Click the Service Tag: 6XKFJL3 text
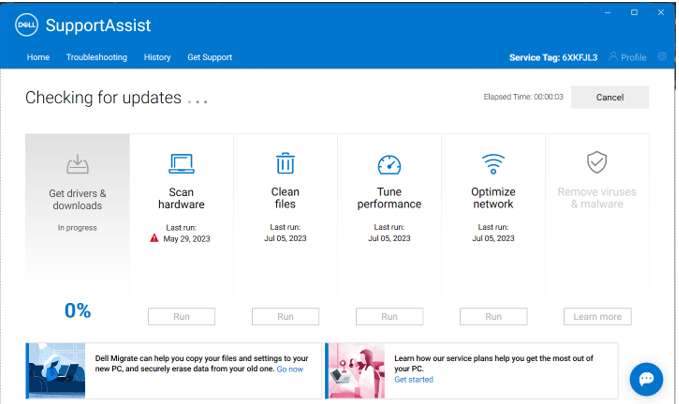The image size is (679, 404). pyautogui.click(x=553, y=58)
